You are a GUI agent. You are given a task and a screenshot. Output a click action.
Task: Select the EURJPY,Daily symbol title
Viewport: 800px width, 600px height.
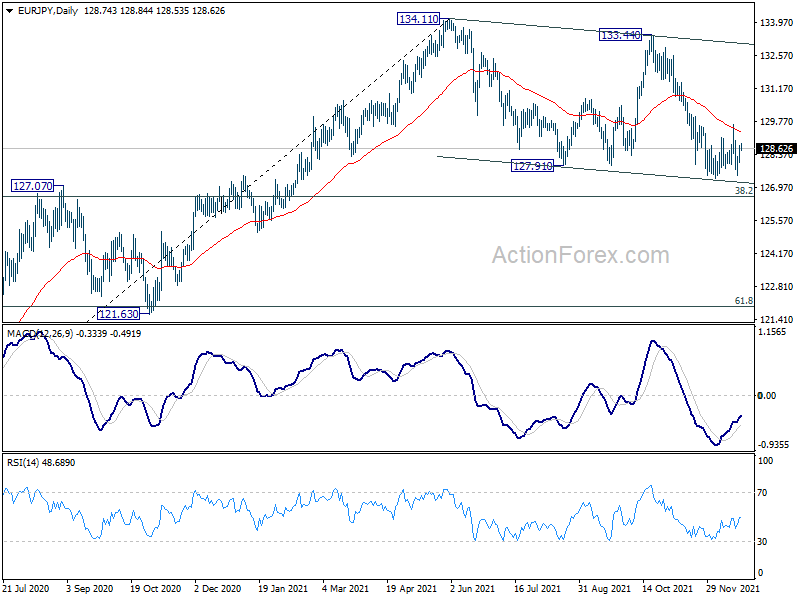(48, 11)
